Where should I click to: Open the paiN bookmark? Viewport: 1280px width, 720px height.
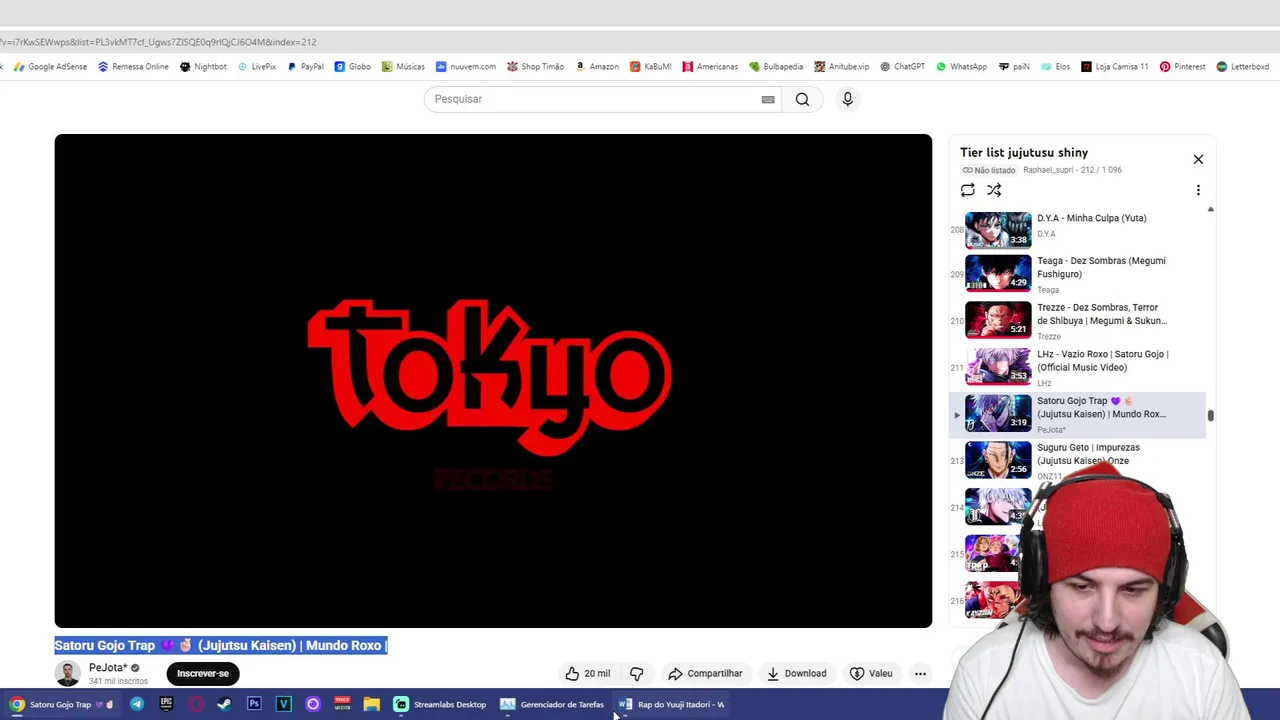coord(1013,67)
